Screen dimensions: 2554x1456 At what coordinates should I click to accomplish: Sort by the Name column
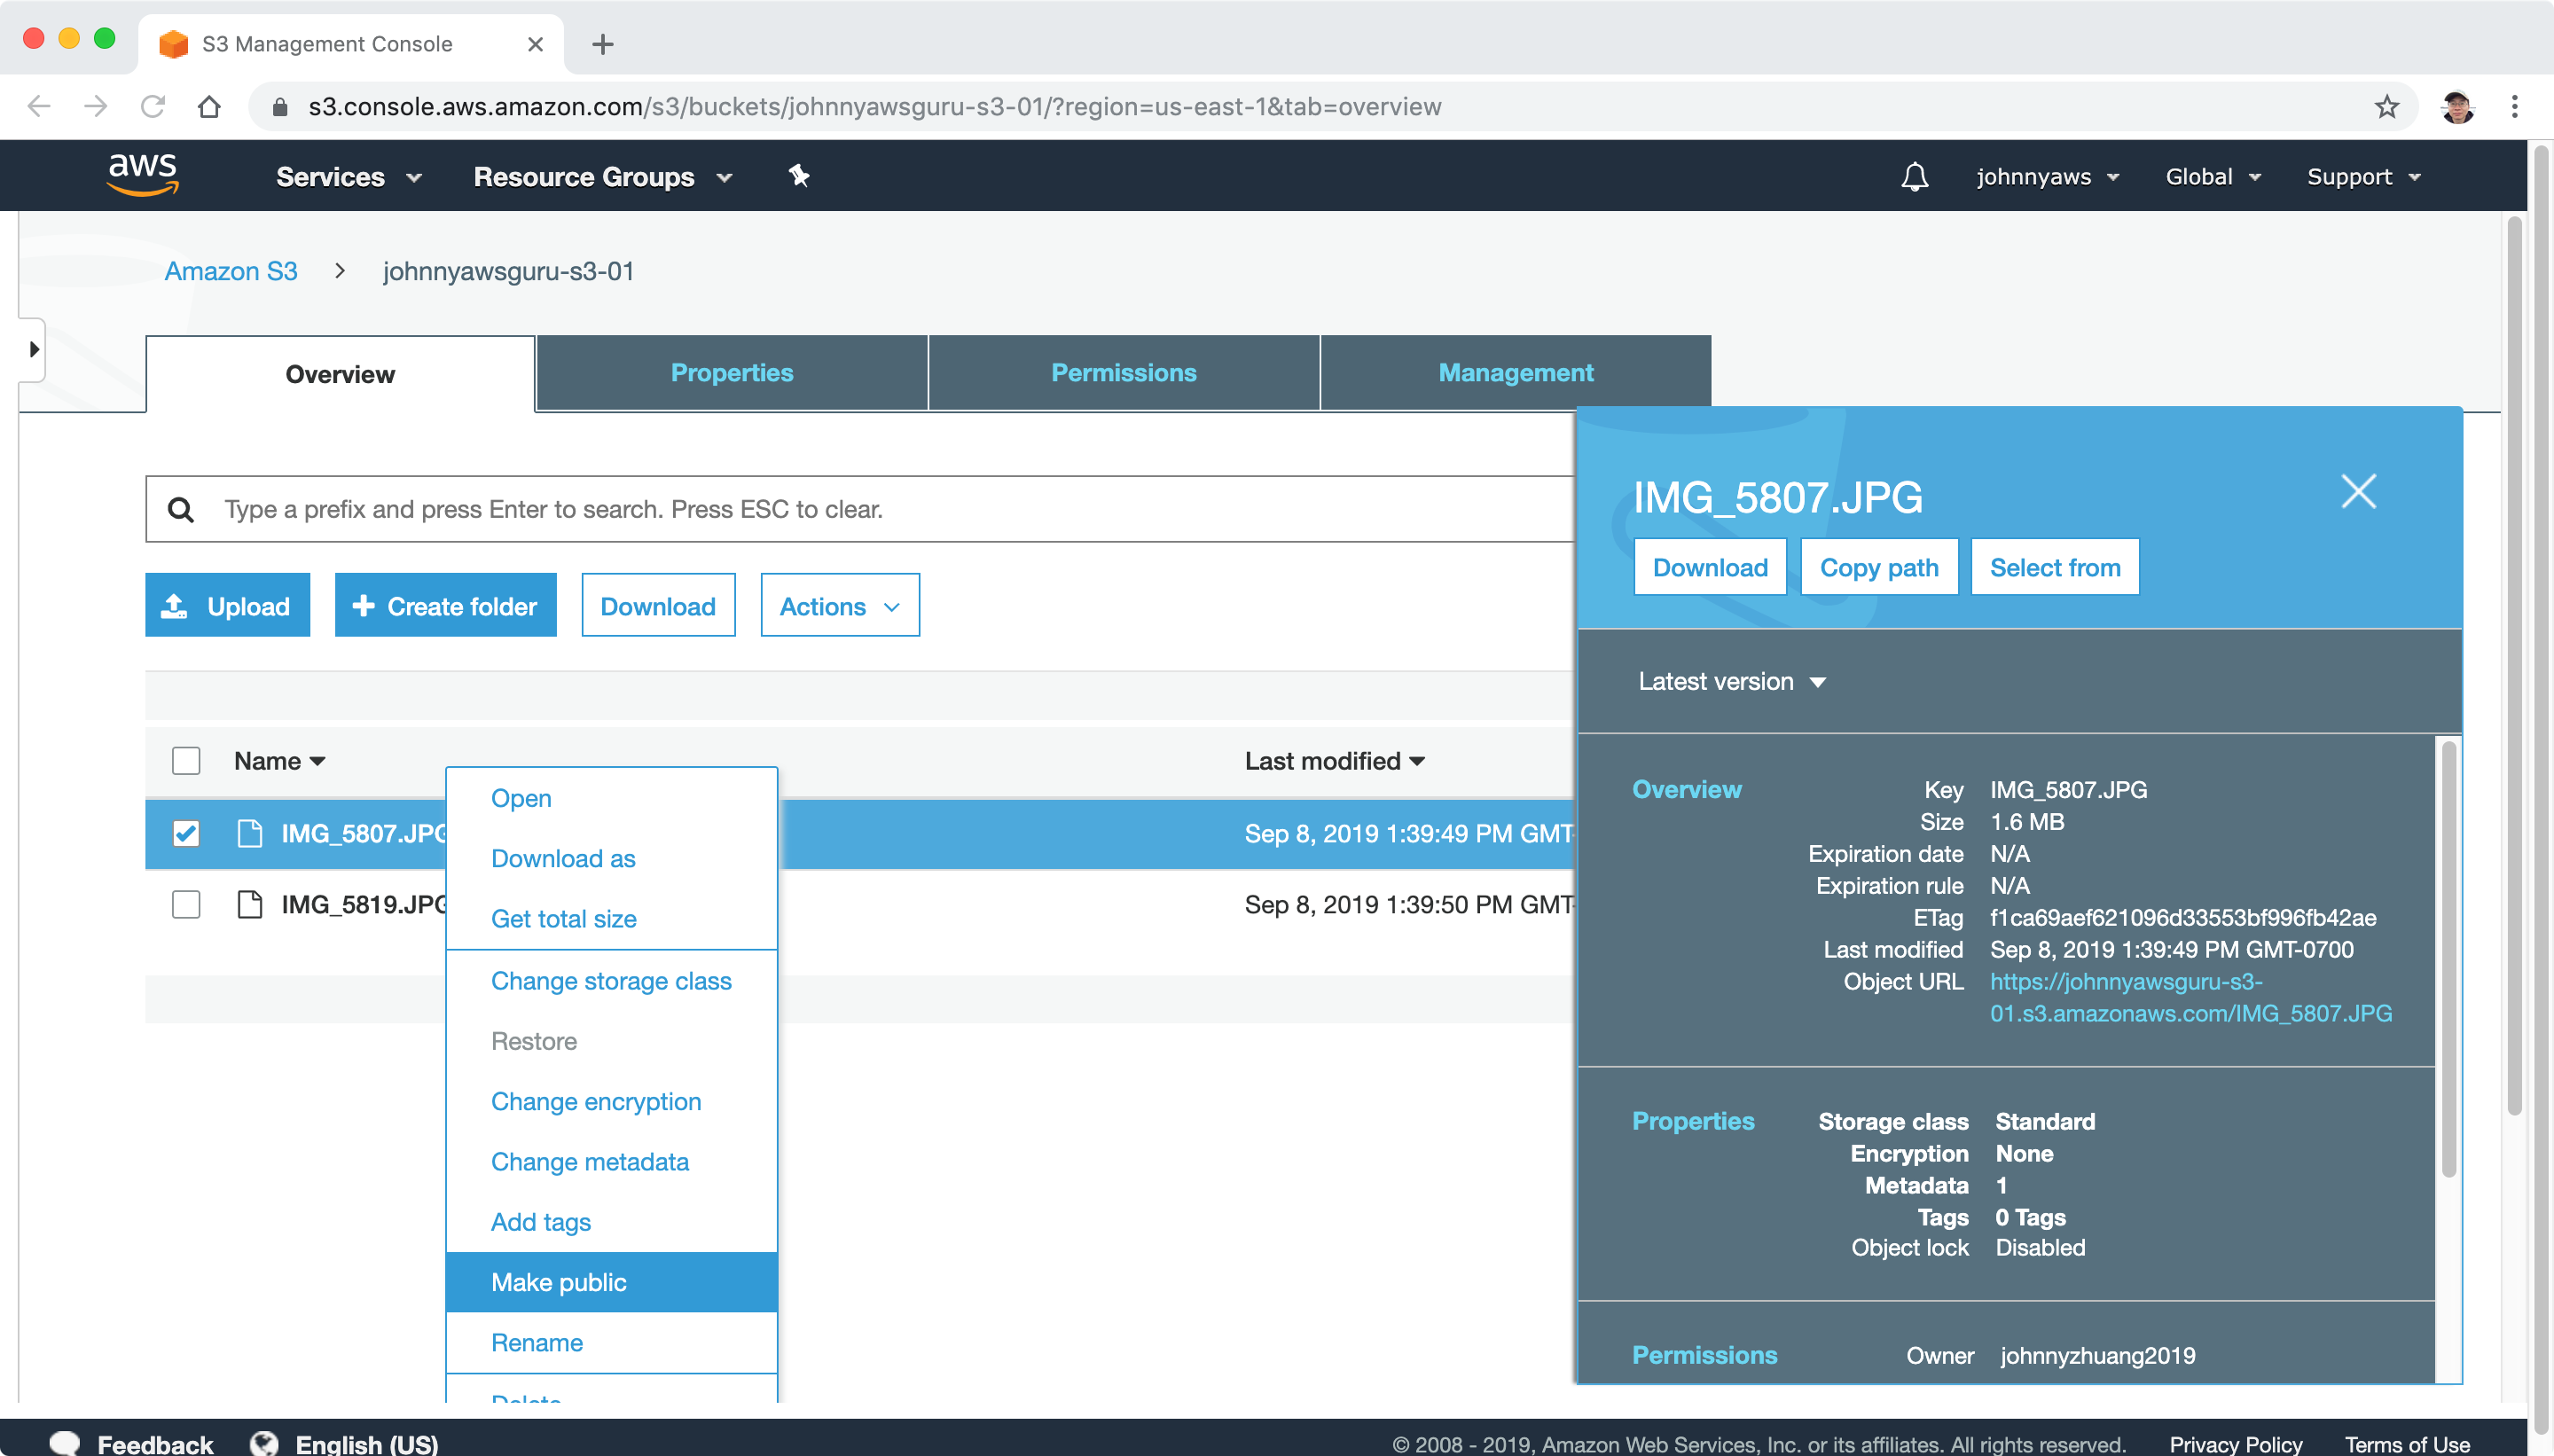pyautogui.click(x=280, y=761)
